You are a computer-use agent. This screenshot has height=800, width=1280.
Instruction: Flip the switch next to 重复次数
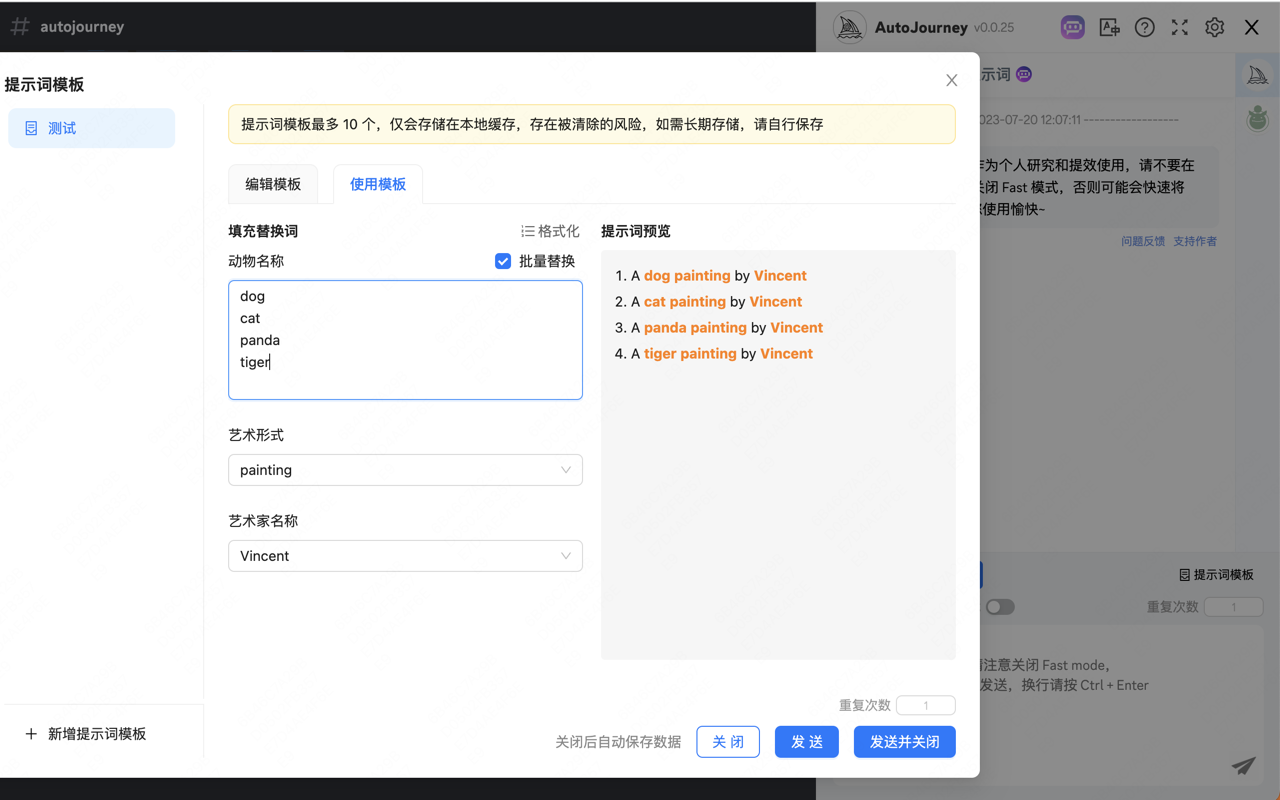1000,606
